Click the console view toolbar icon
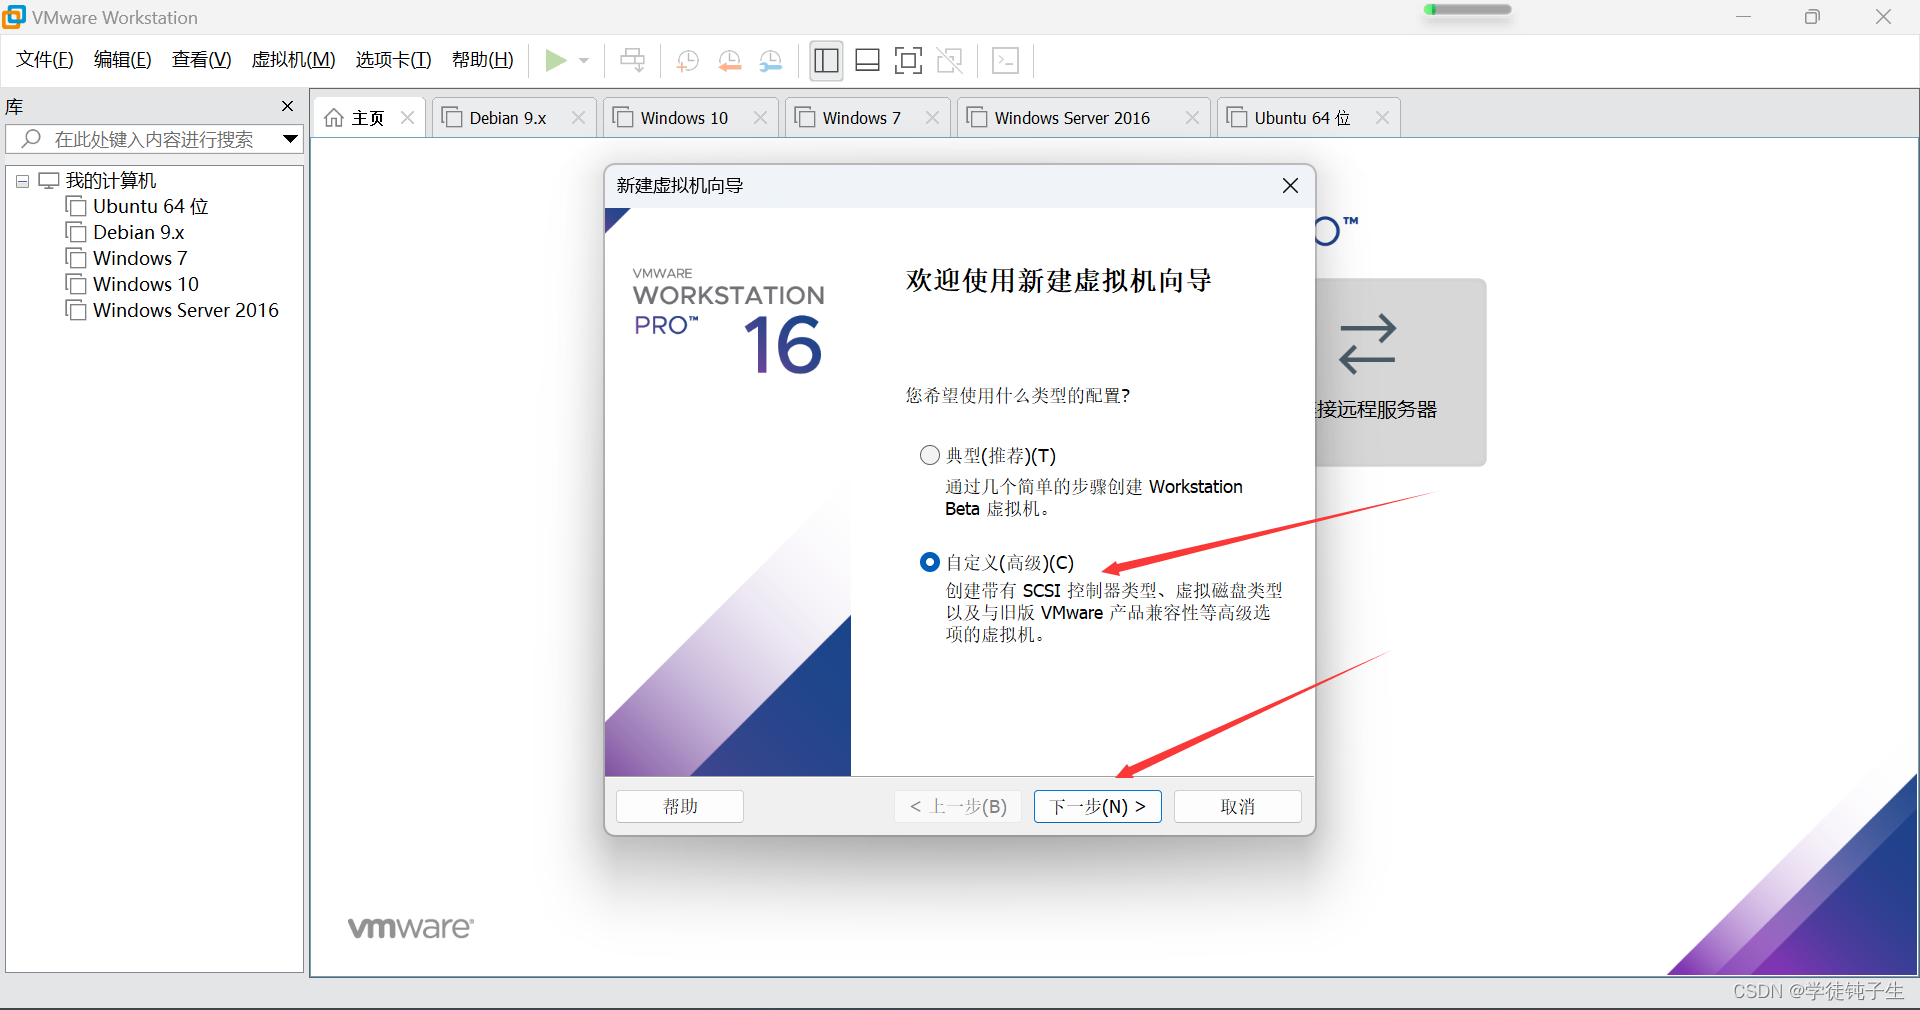 [1005, 61]
